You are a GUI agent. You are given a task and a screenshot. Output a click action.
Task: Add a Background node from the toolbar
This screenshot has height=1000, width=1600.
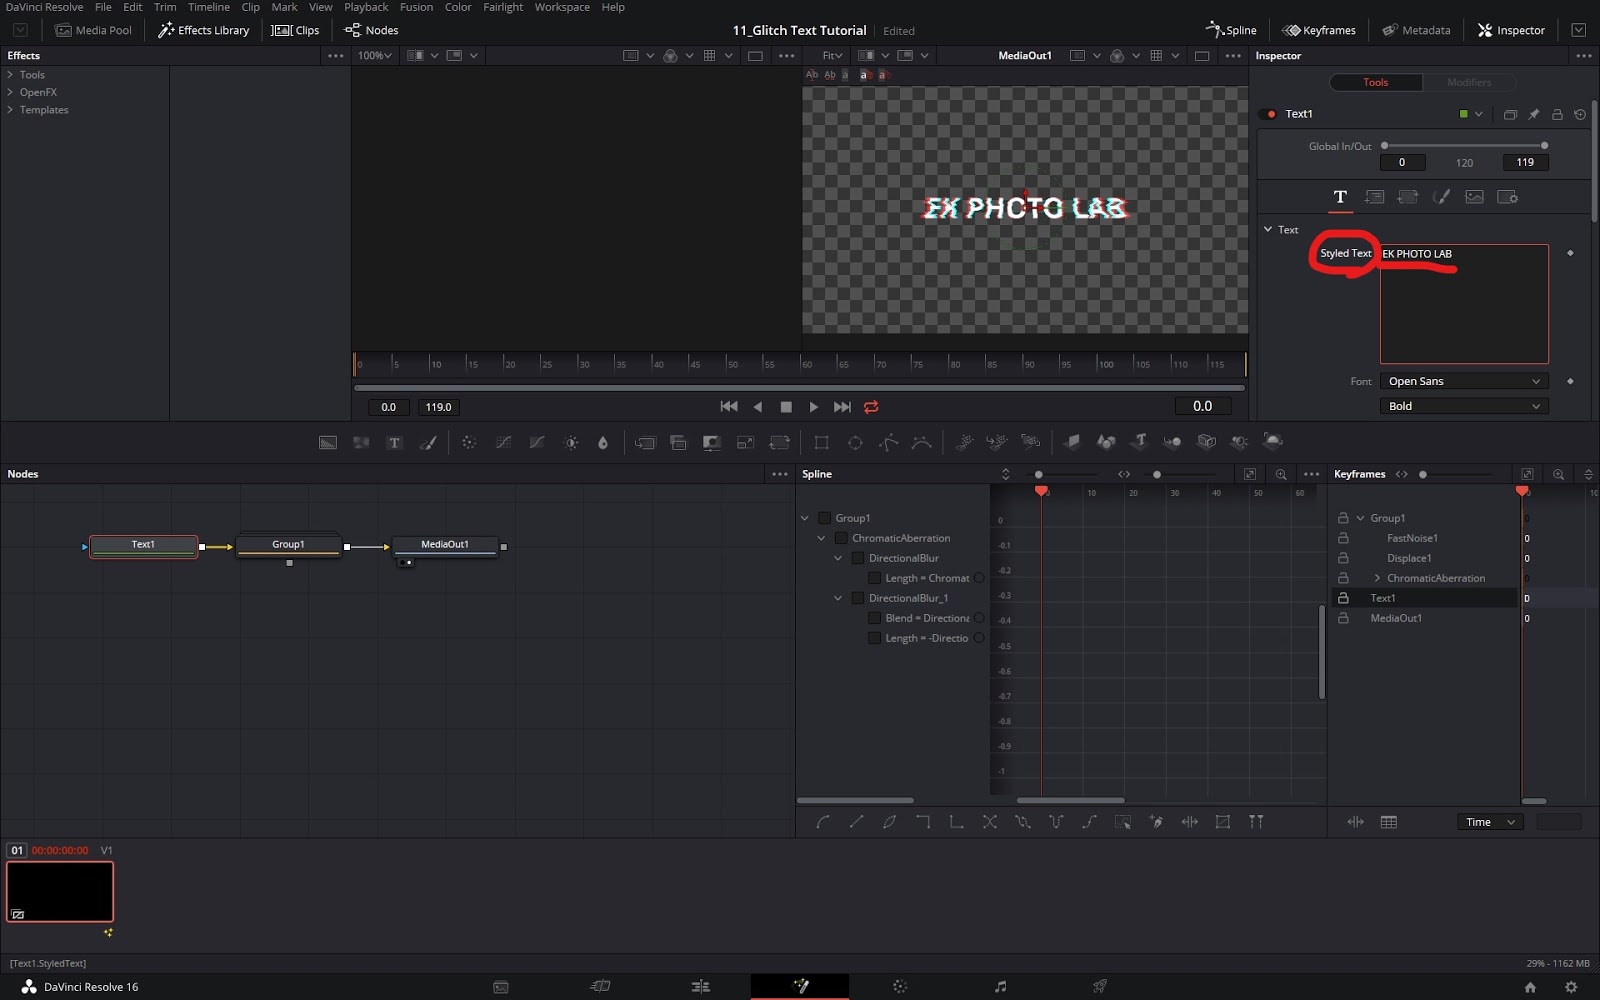[328, 442]
